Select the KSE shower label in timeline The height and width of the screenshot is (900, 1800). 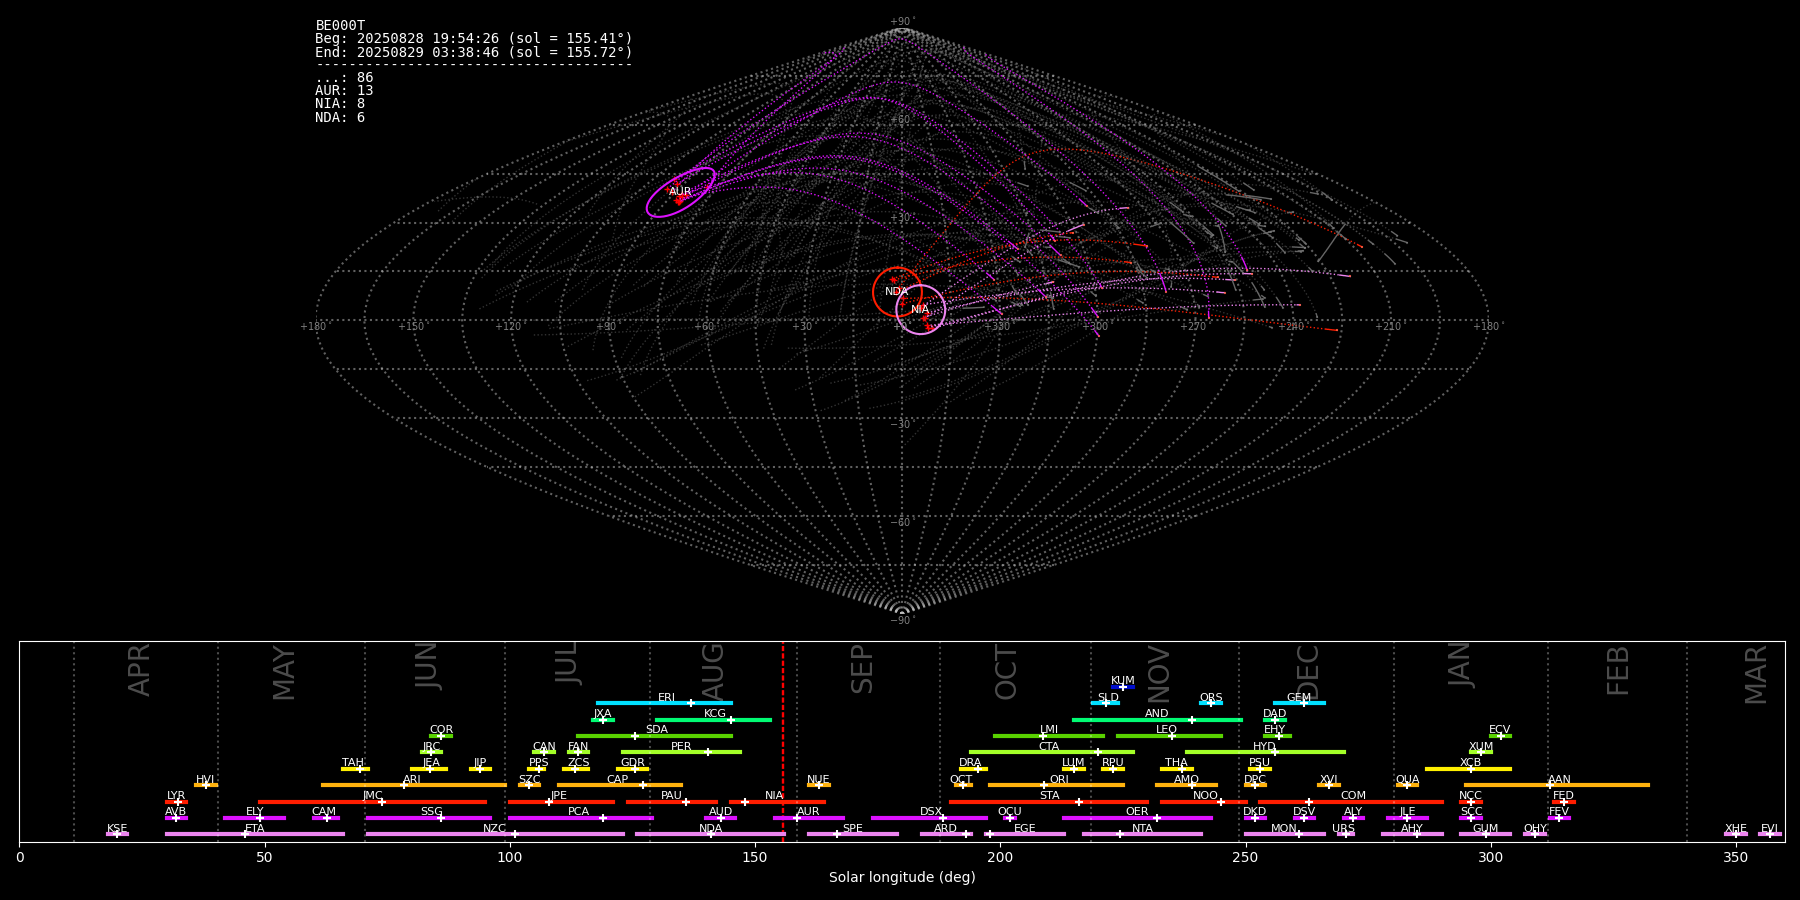pyautogui.click(x=117, y=829)
